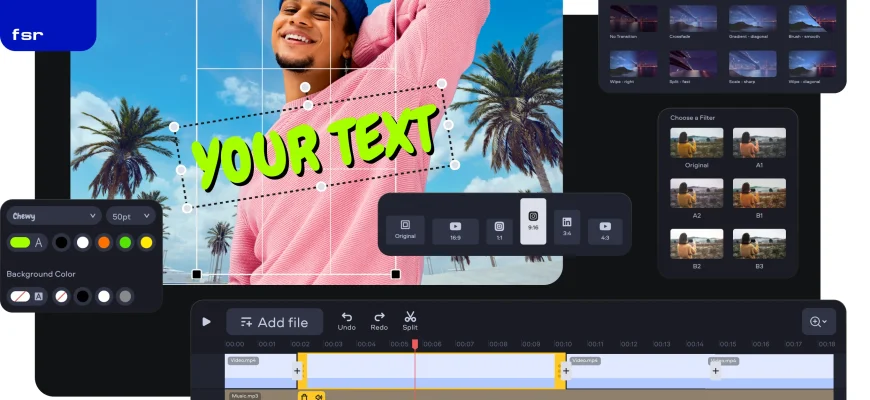Select the Wipe diagonal transition
The width and height of the screenshot is (870, 400).
[x=812, y=64]
